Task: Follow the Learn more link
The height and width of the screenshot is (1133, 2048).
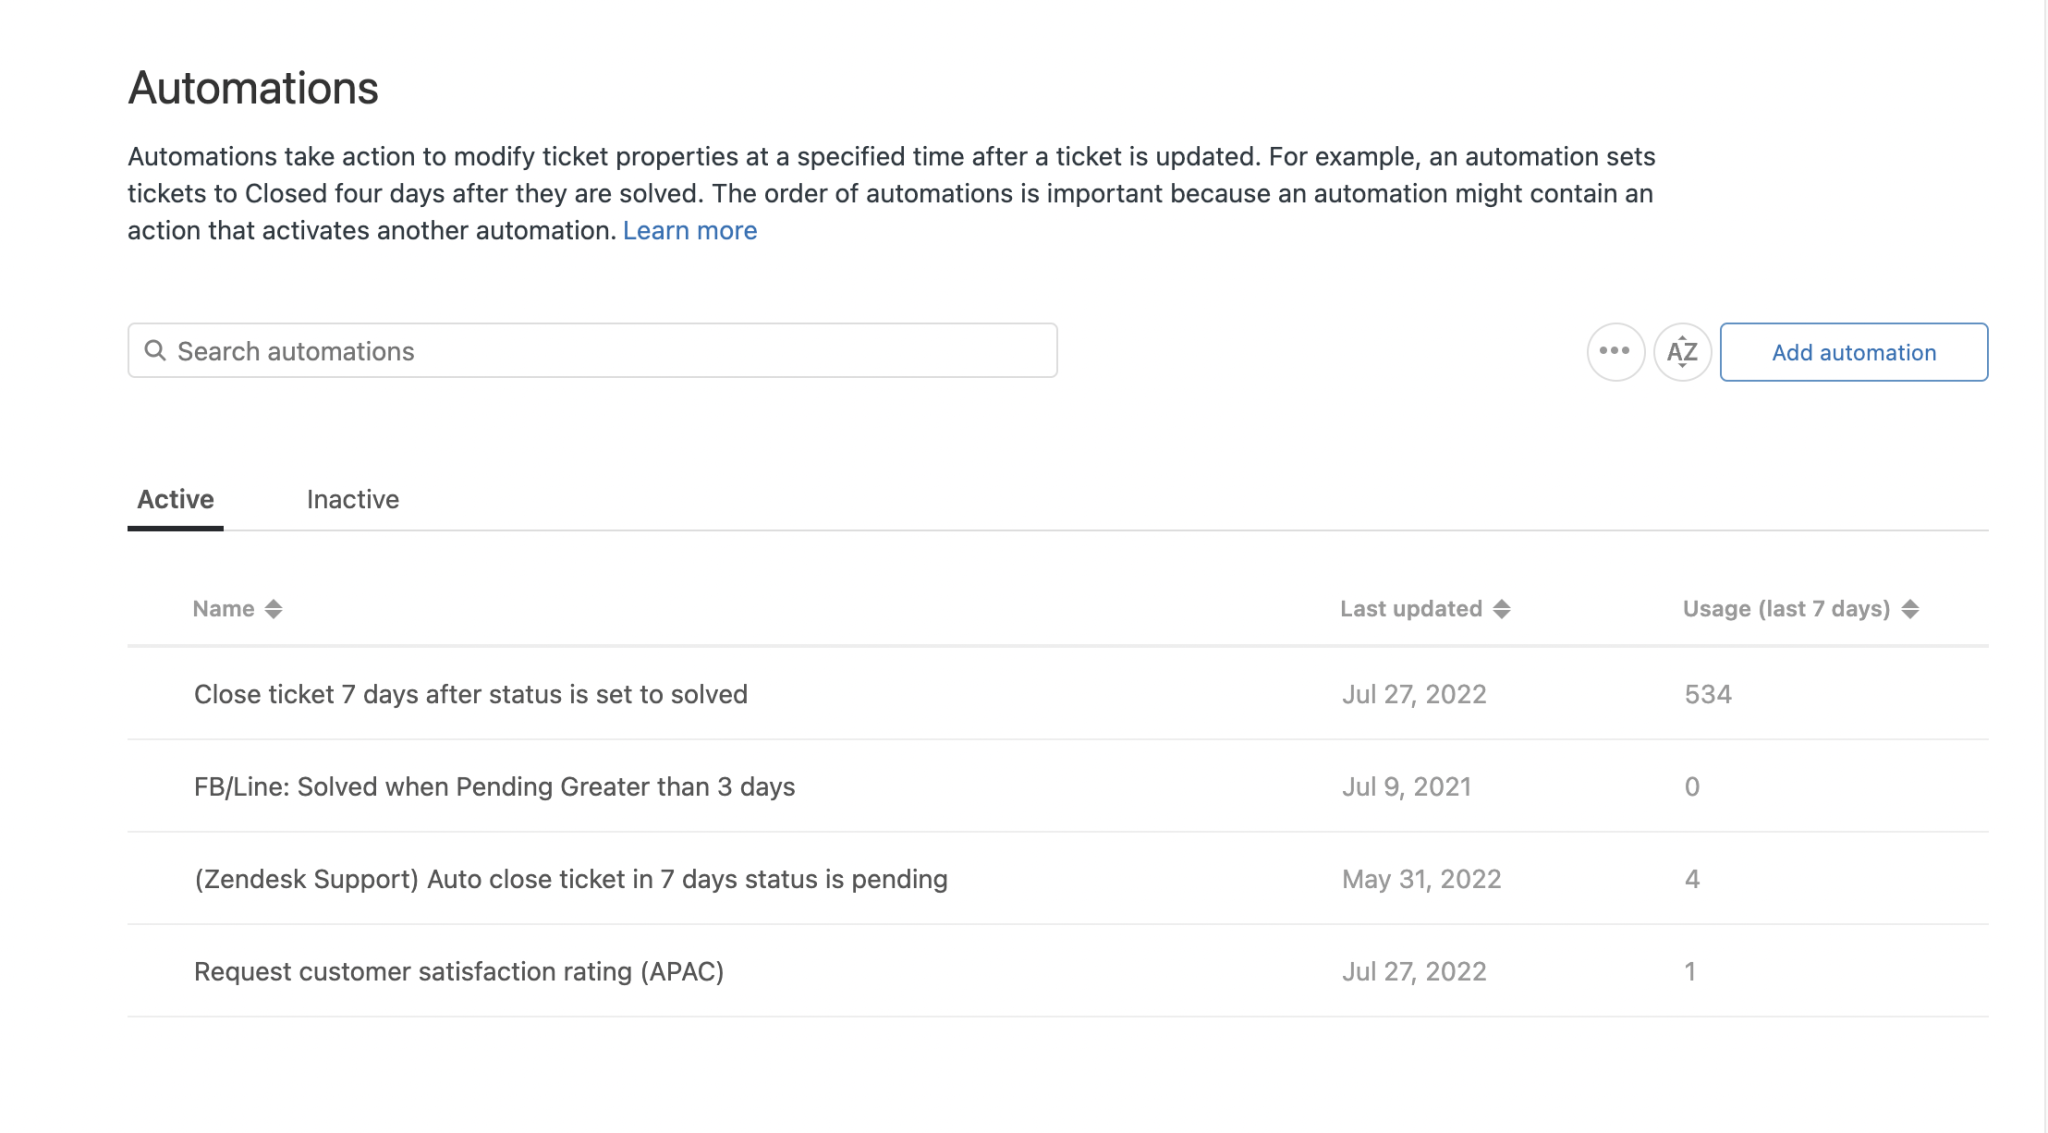Action: (x=690, y=230)
